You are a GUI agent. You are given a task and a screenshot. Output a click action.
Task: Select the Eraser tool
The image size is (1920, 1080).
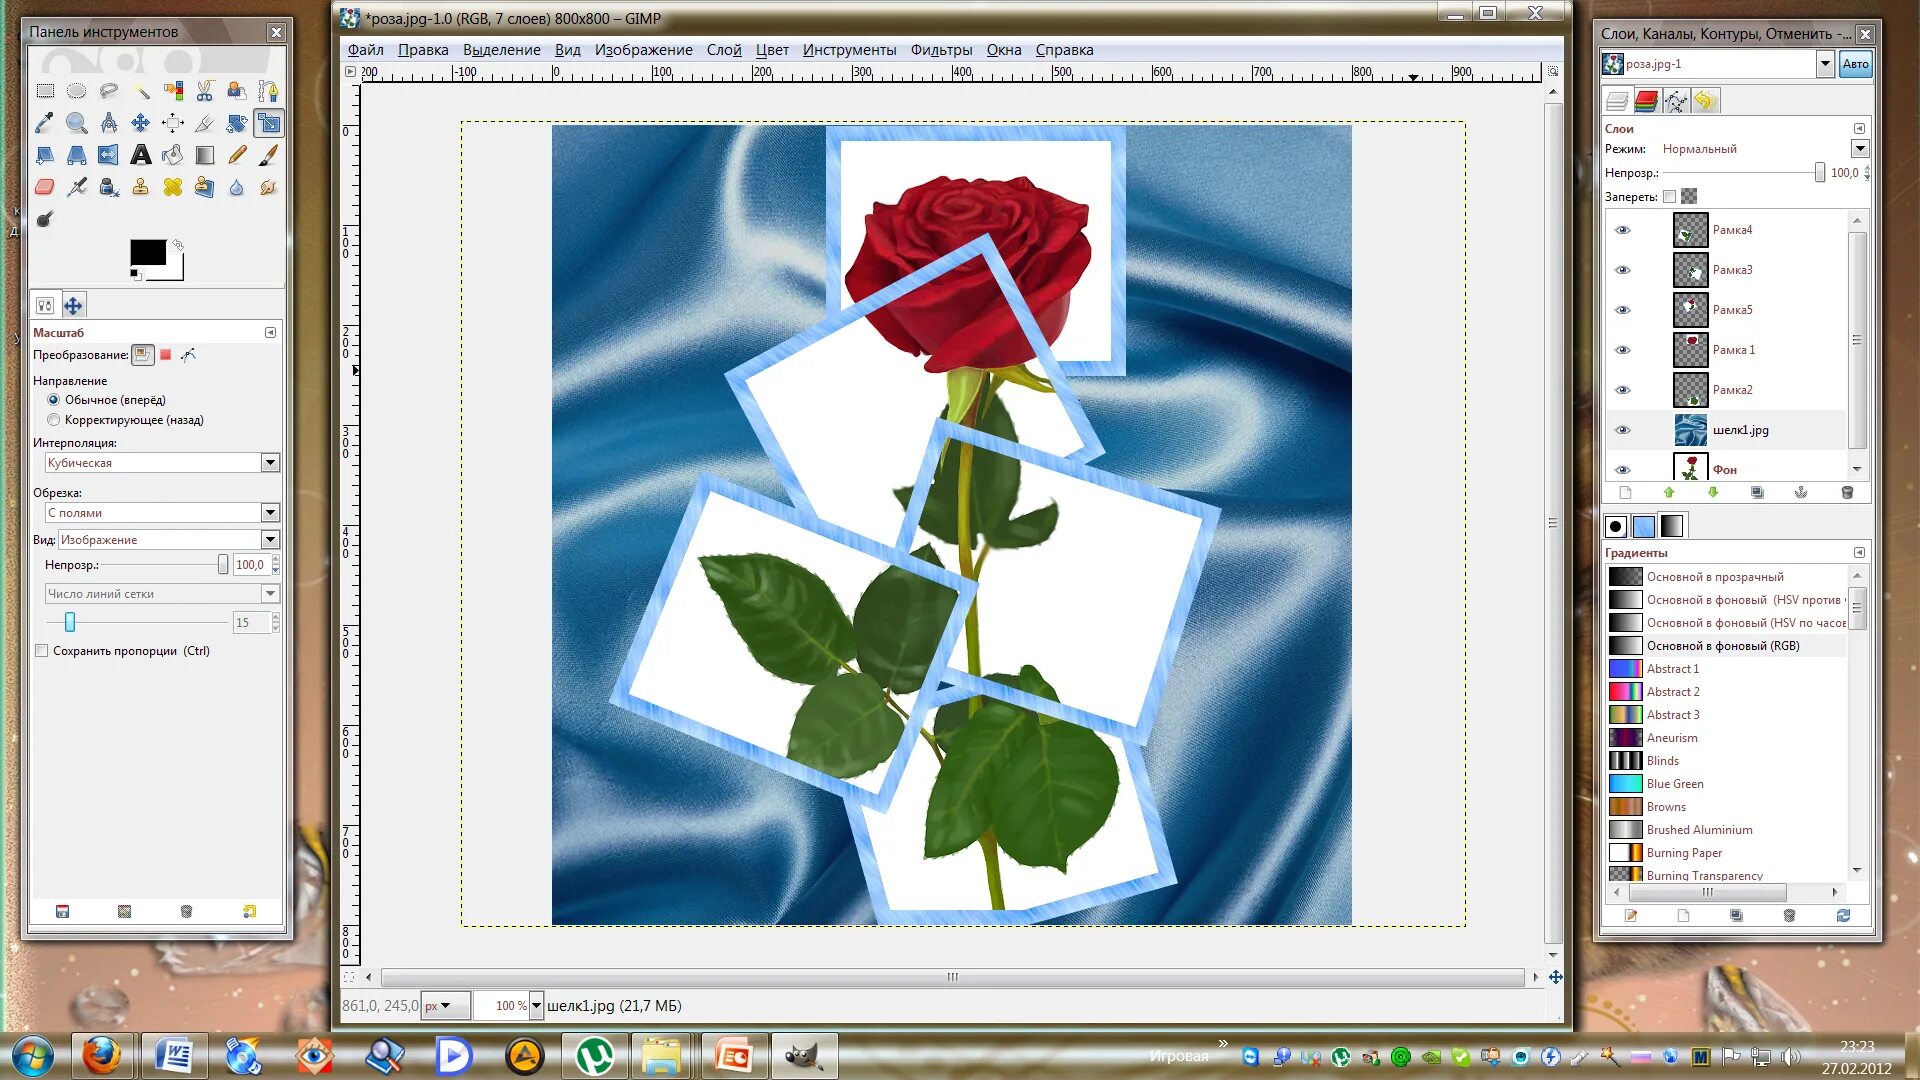(44, 187)
